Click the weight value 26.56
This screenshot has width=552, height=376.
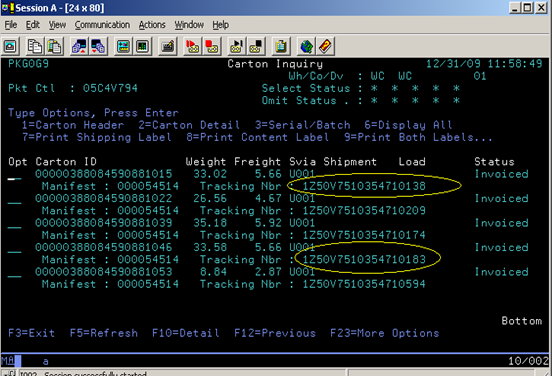coord(210,198)
